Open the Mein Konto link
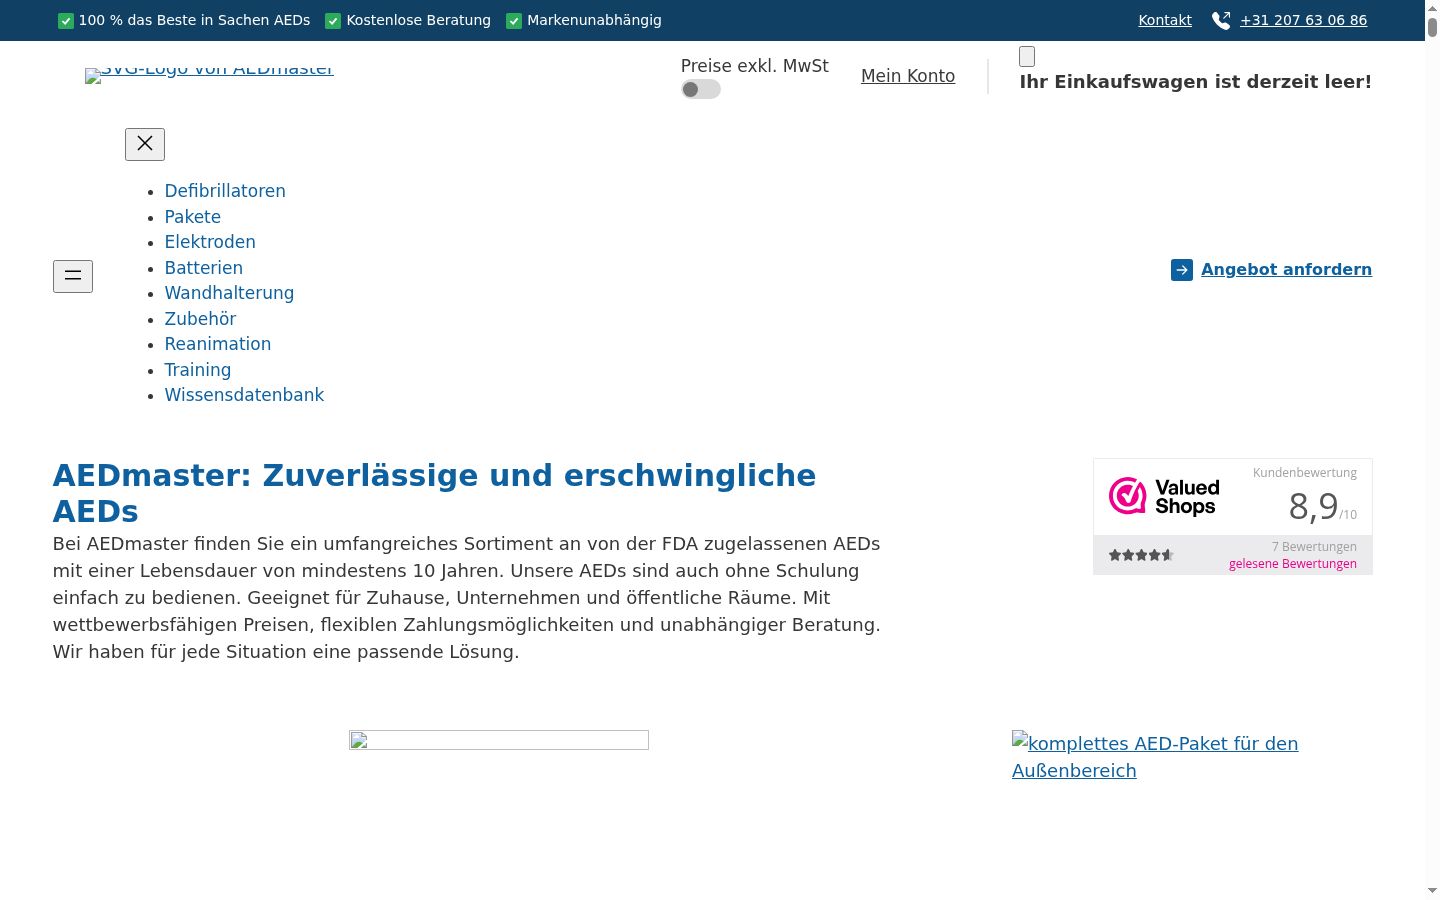 pyautogui.click(x=908, y=76)
